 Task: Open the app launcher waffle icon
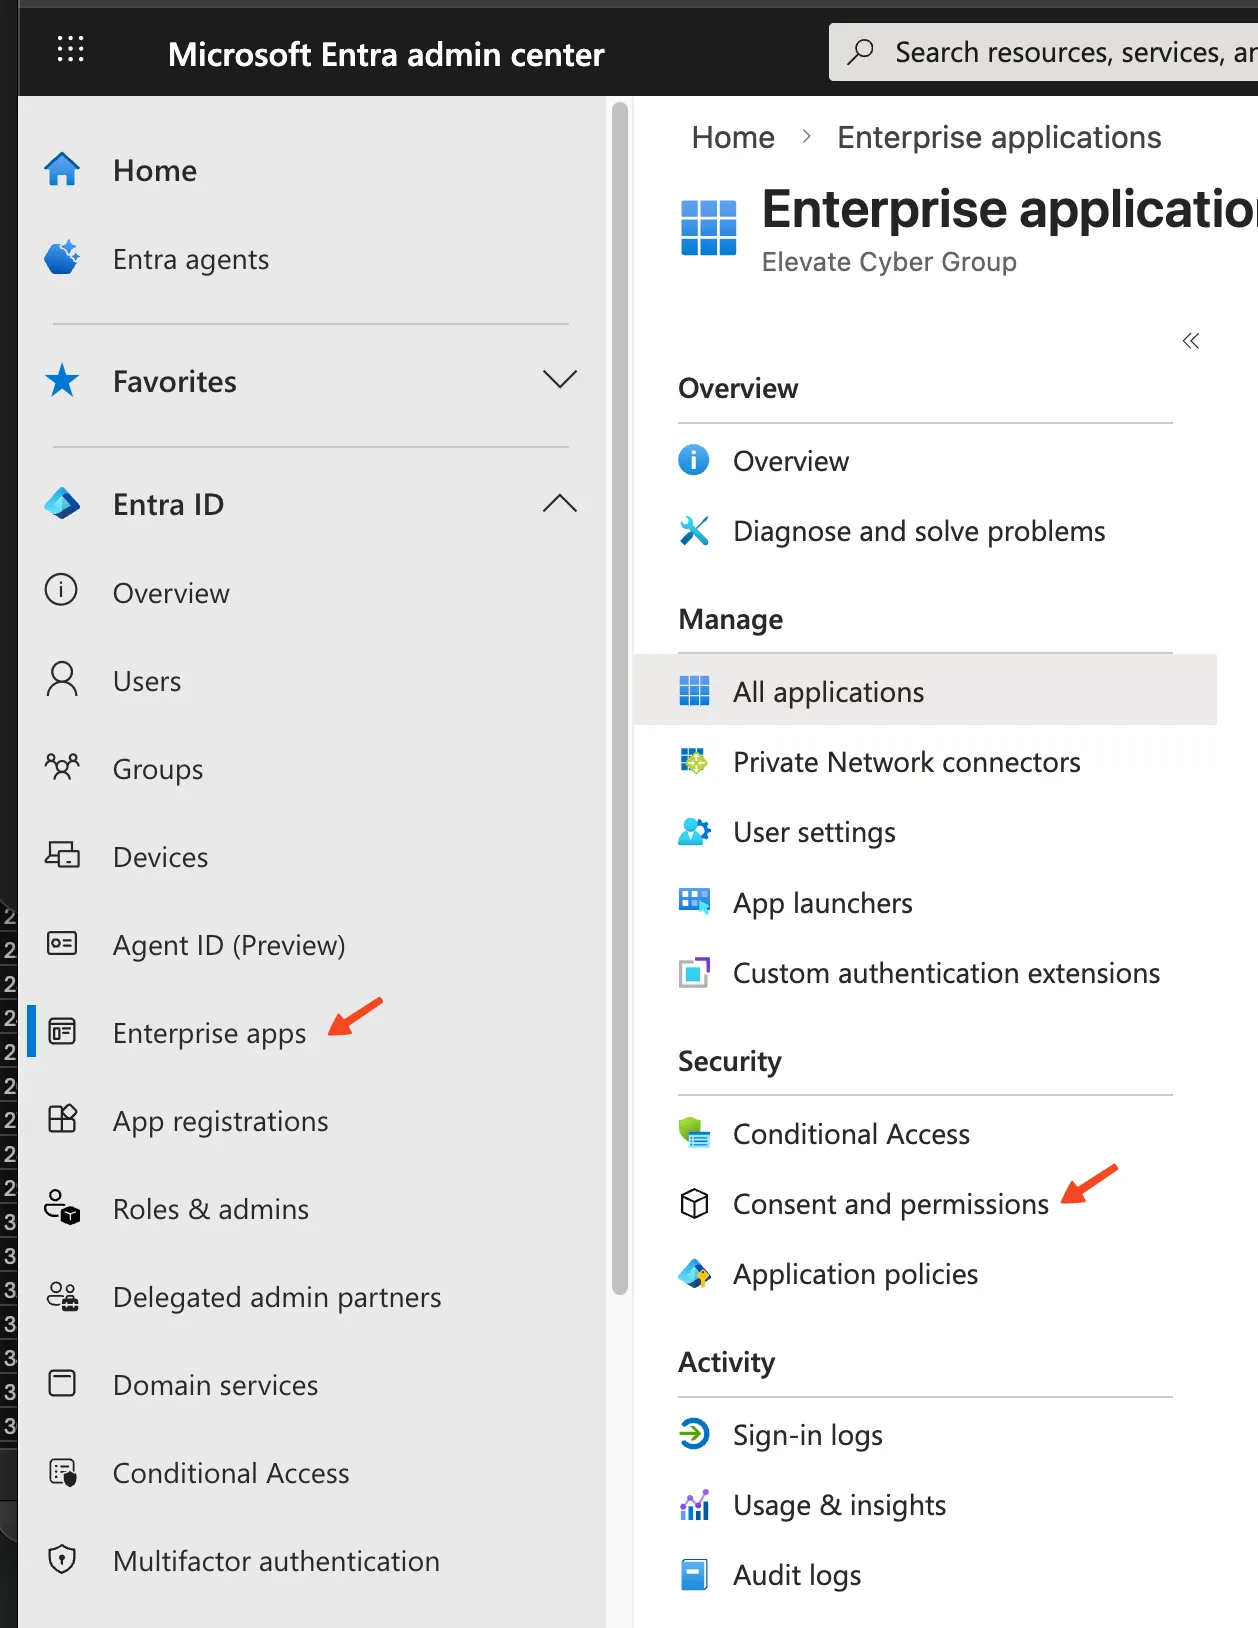pyautogui.click(x=70, y=49)
